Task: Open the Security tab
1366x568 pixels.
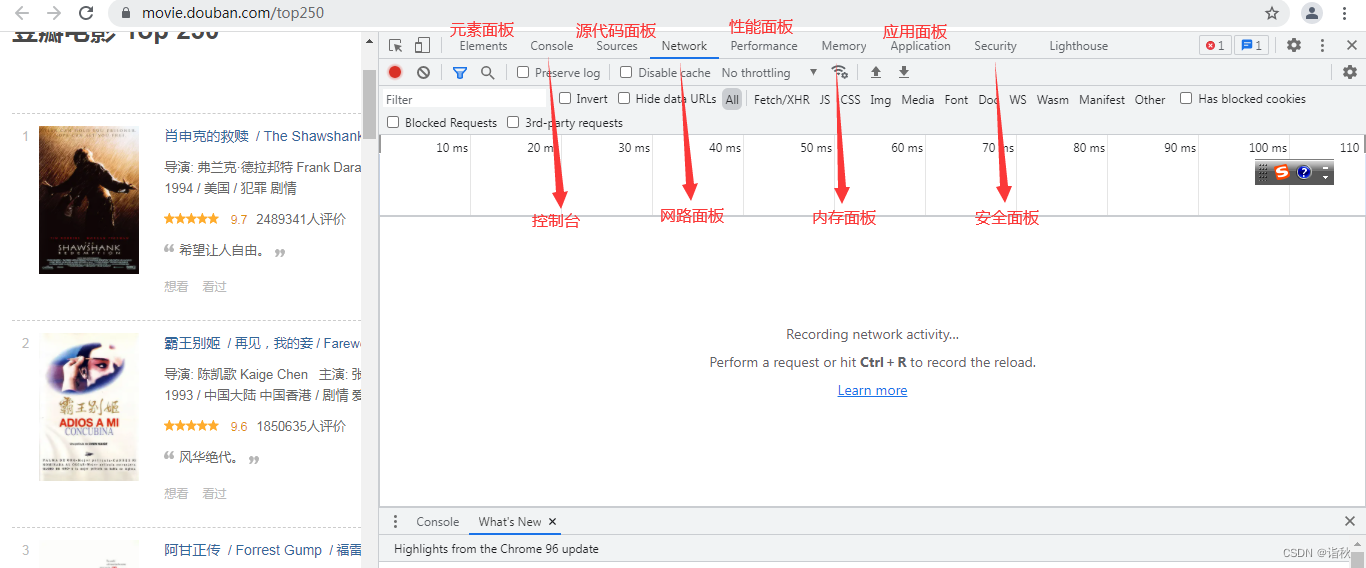Action: pyautogui.click(x=995, y=46)
